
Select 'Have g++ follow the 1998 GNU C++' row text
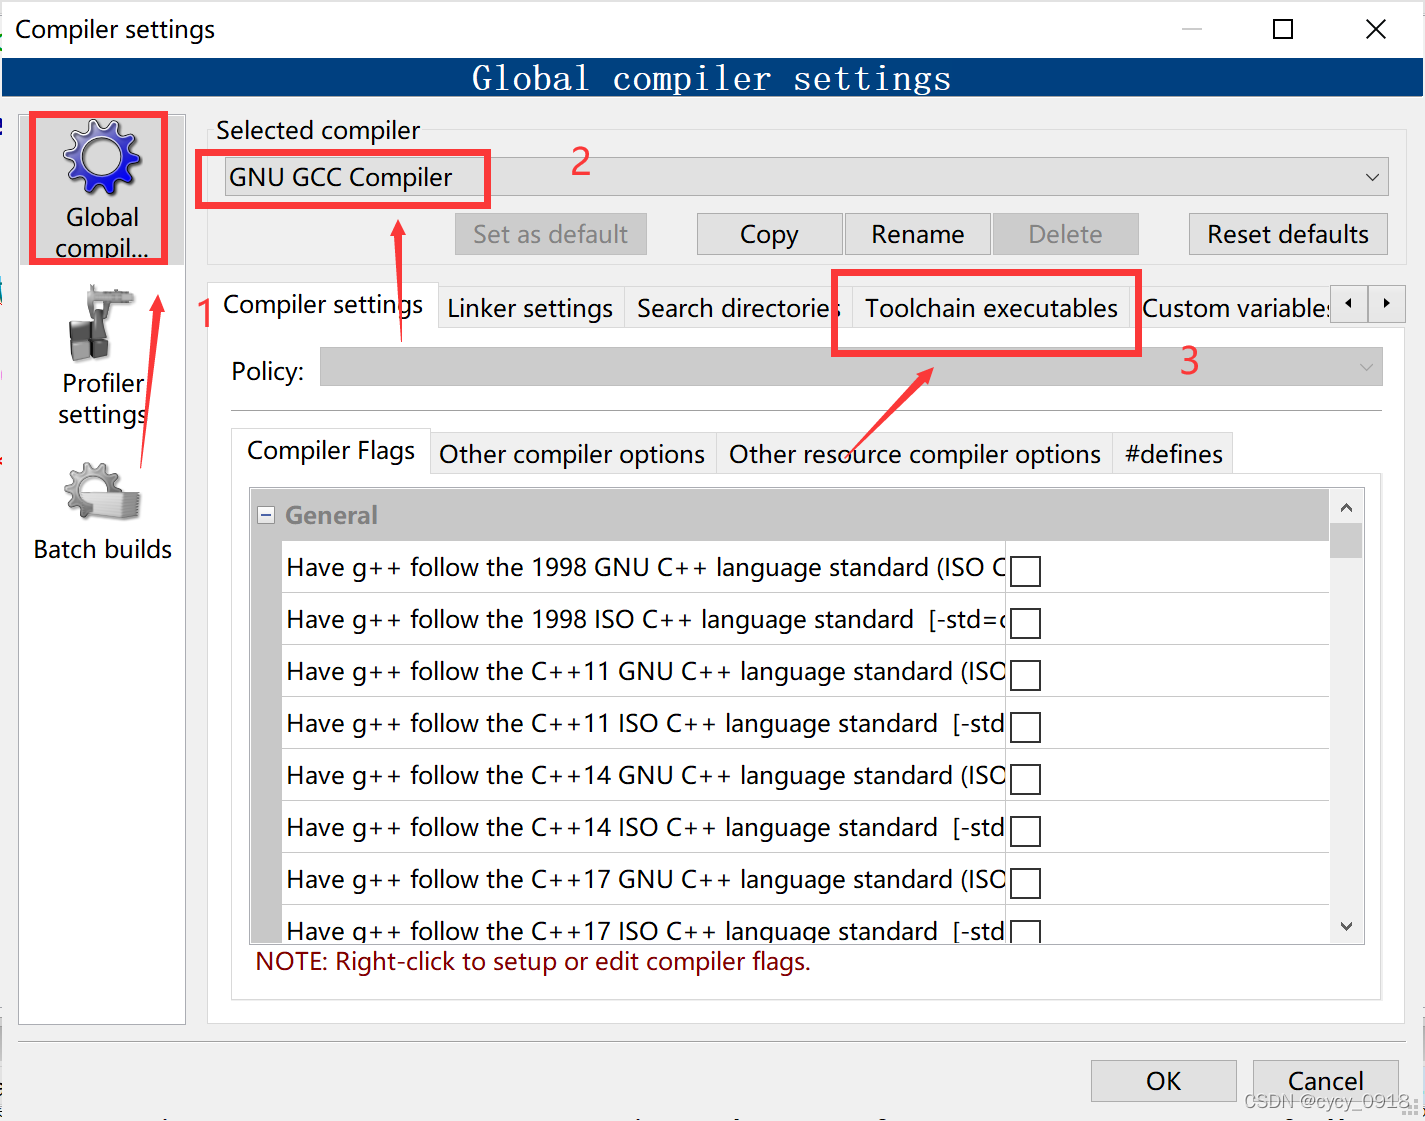(646, 567)
